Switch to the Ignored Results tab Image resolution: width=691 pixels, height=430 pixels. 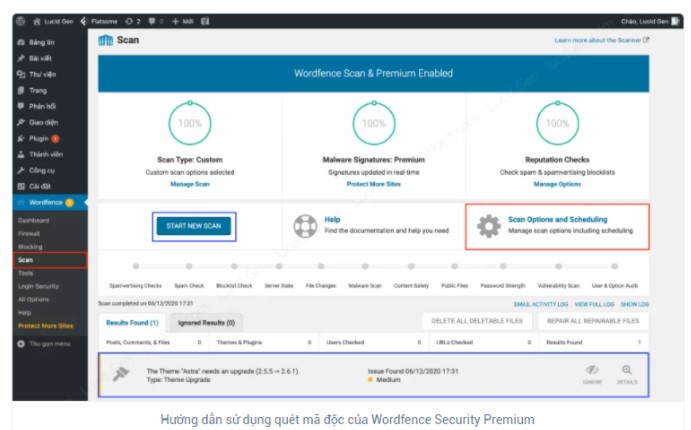point(206,323)
